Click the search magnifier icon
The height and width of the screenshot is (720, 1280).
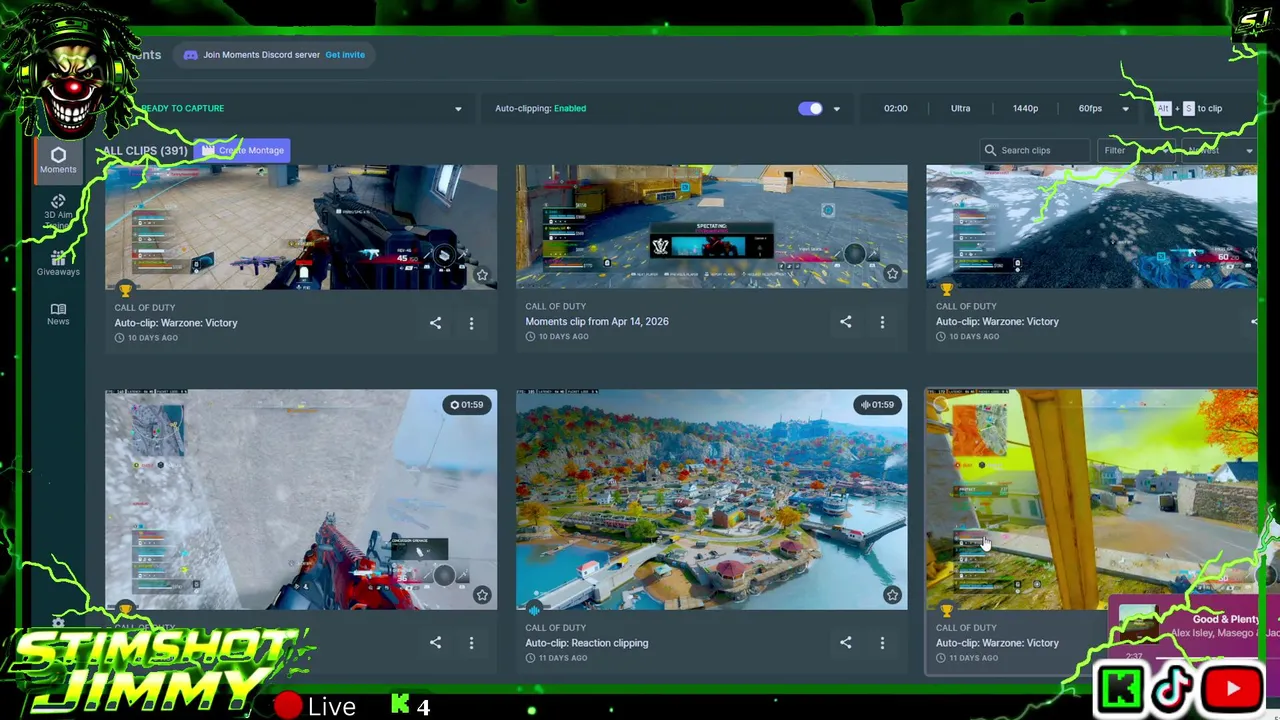991,150
